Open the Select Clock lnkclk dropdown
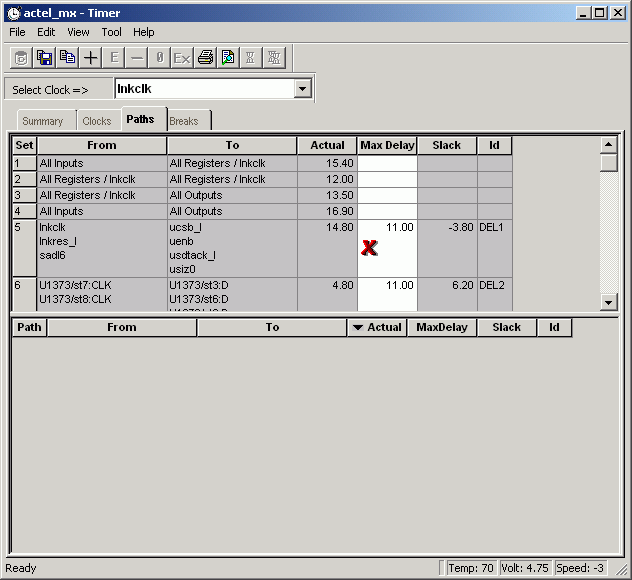 [x=302, y=88]
